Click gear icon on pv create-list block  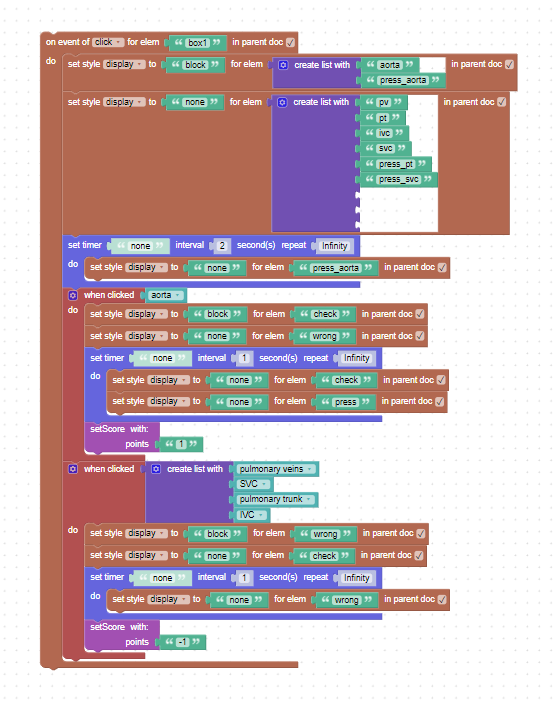pyautogui.click(x=282, y=103)
